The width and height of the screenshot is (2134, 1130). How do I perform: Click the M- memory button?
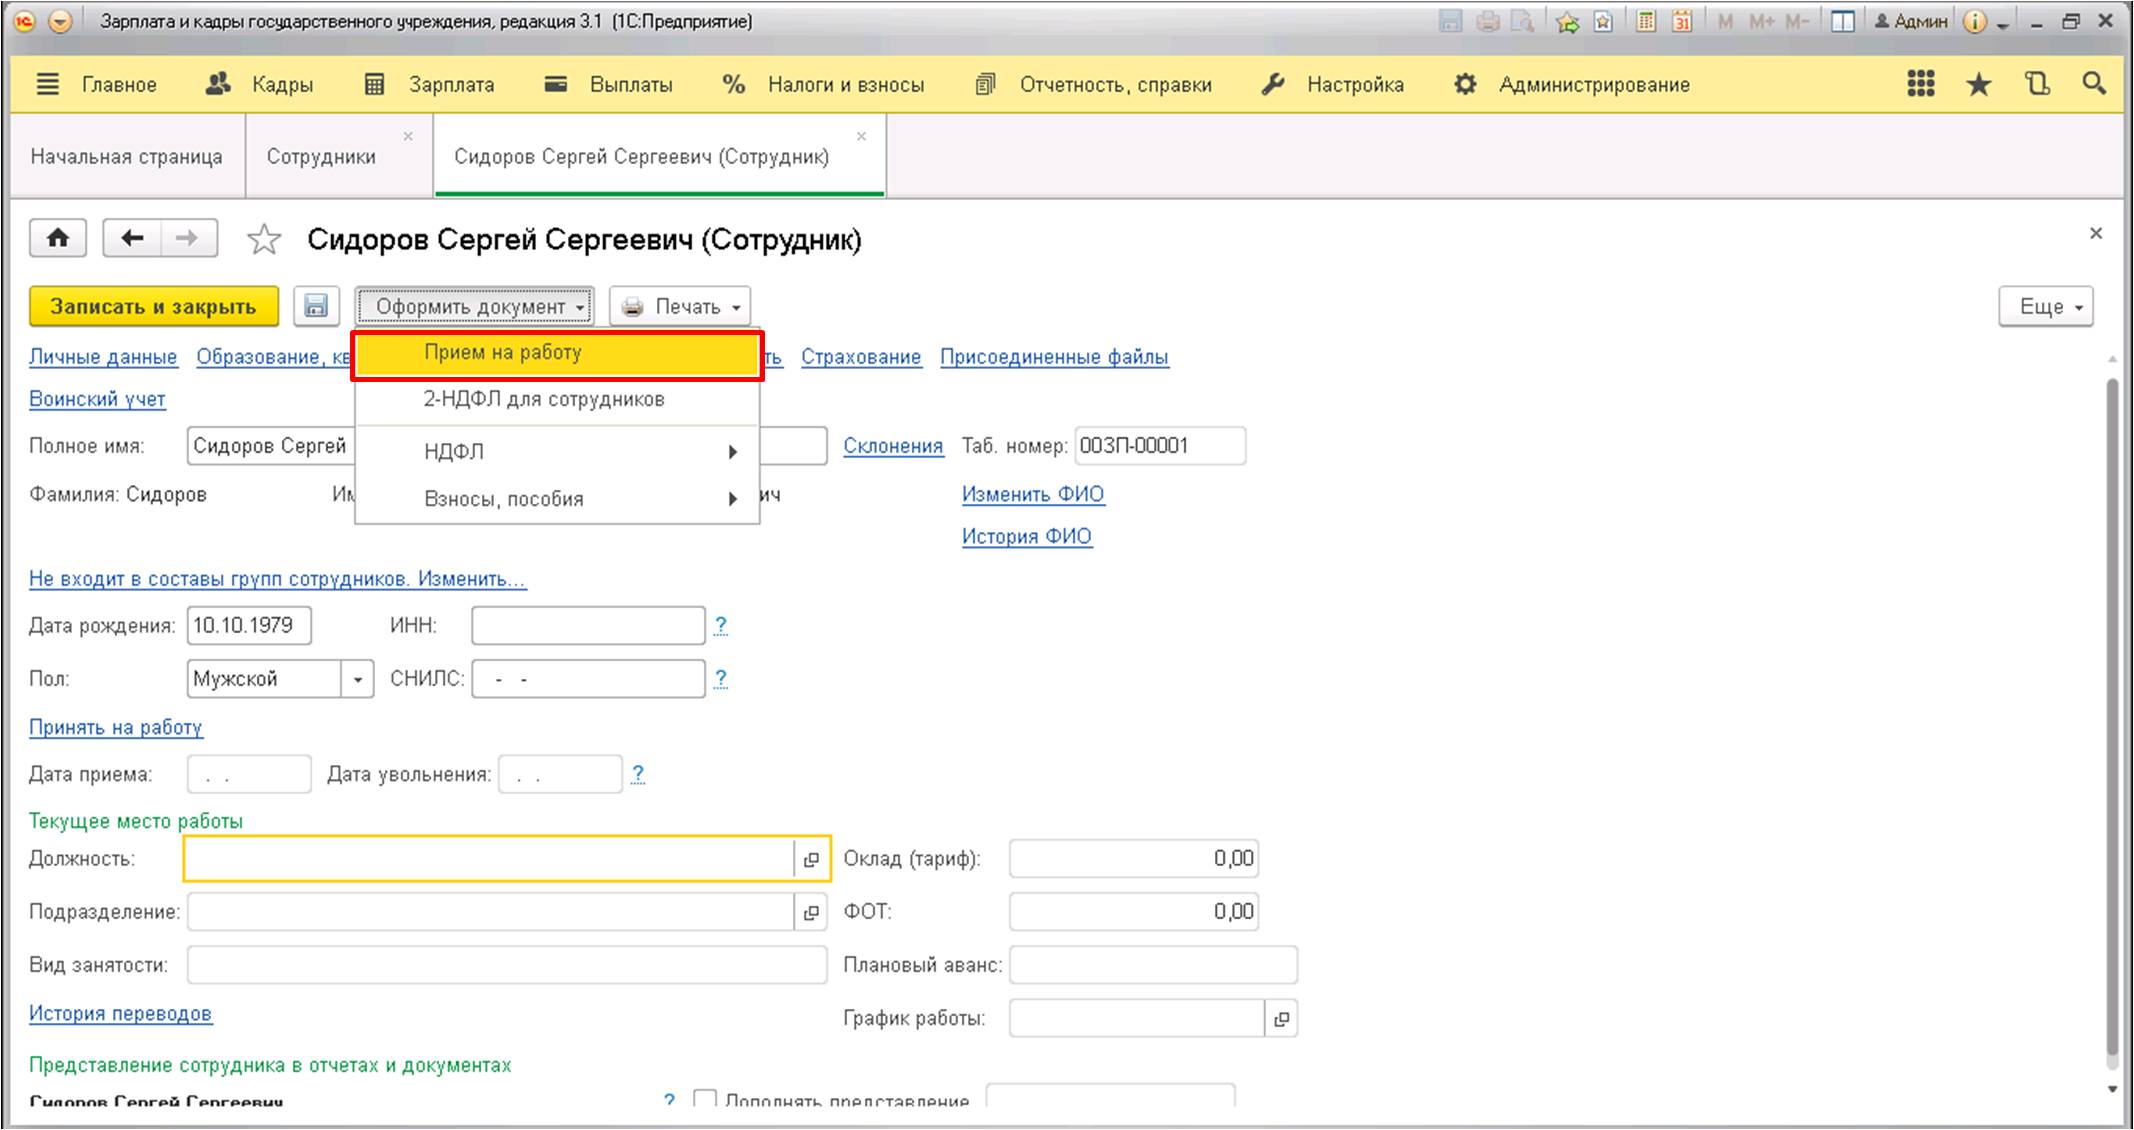(1797, 21)
